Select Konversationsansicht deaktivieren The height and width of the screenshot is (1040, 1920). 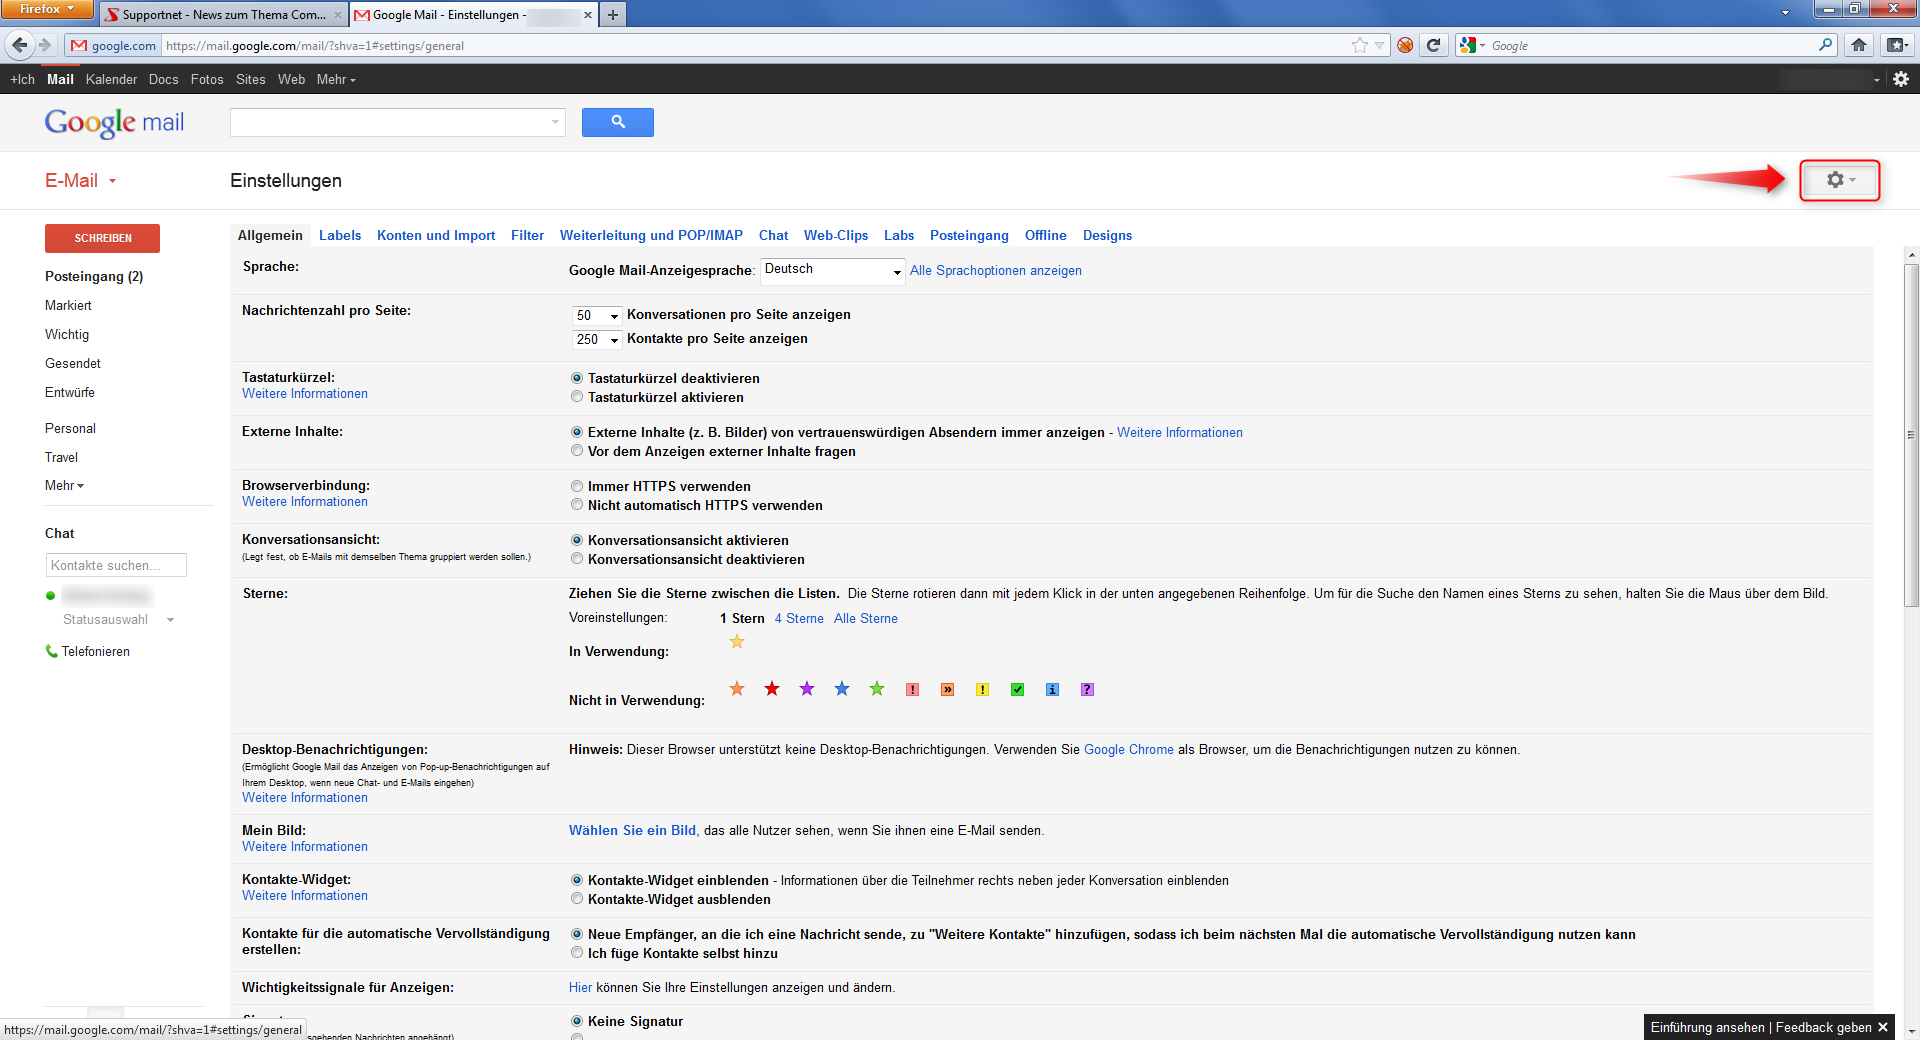pyautogui.click(x=577, y=559)
